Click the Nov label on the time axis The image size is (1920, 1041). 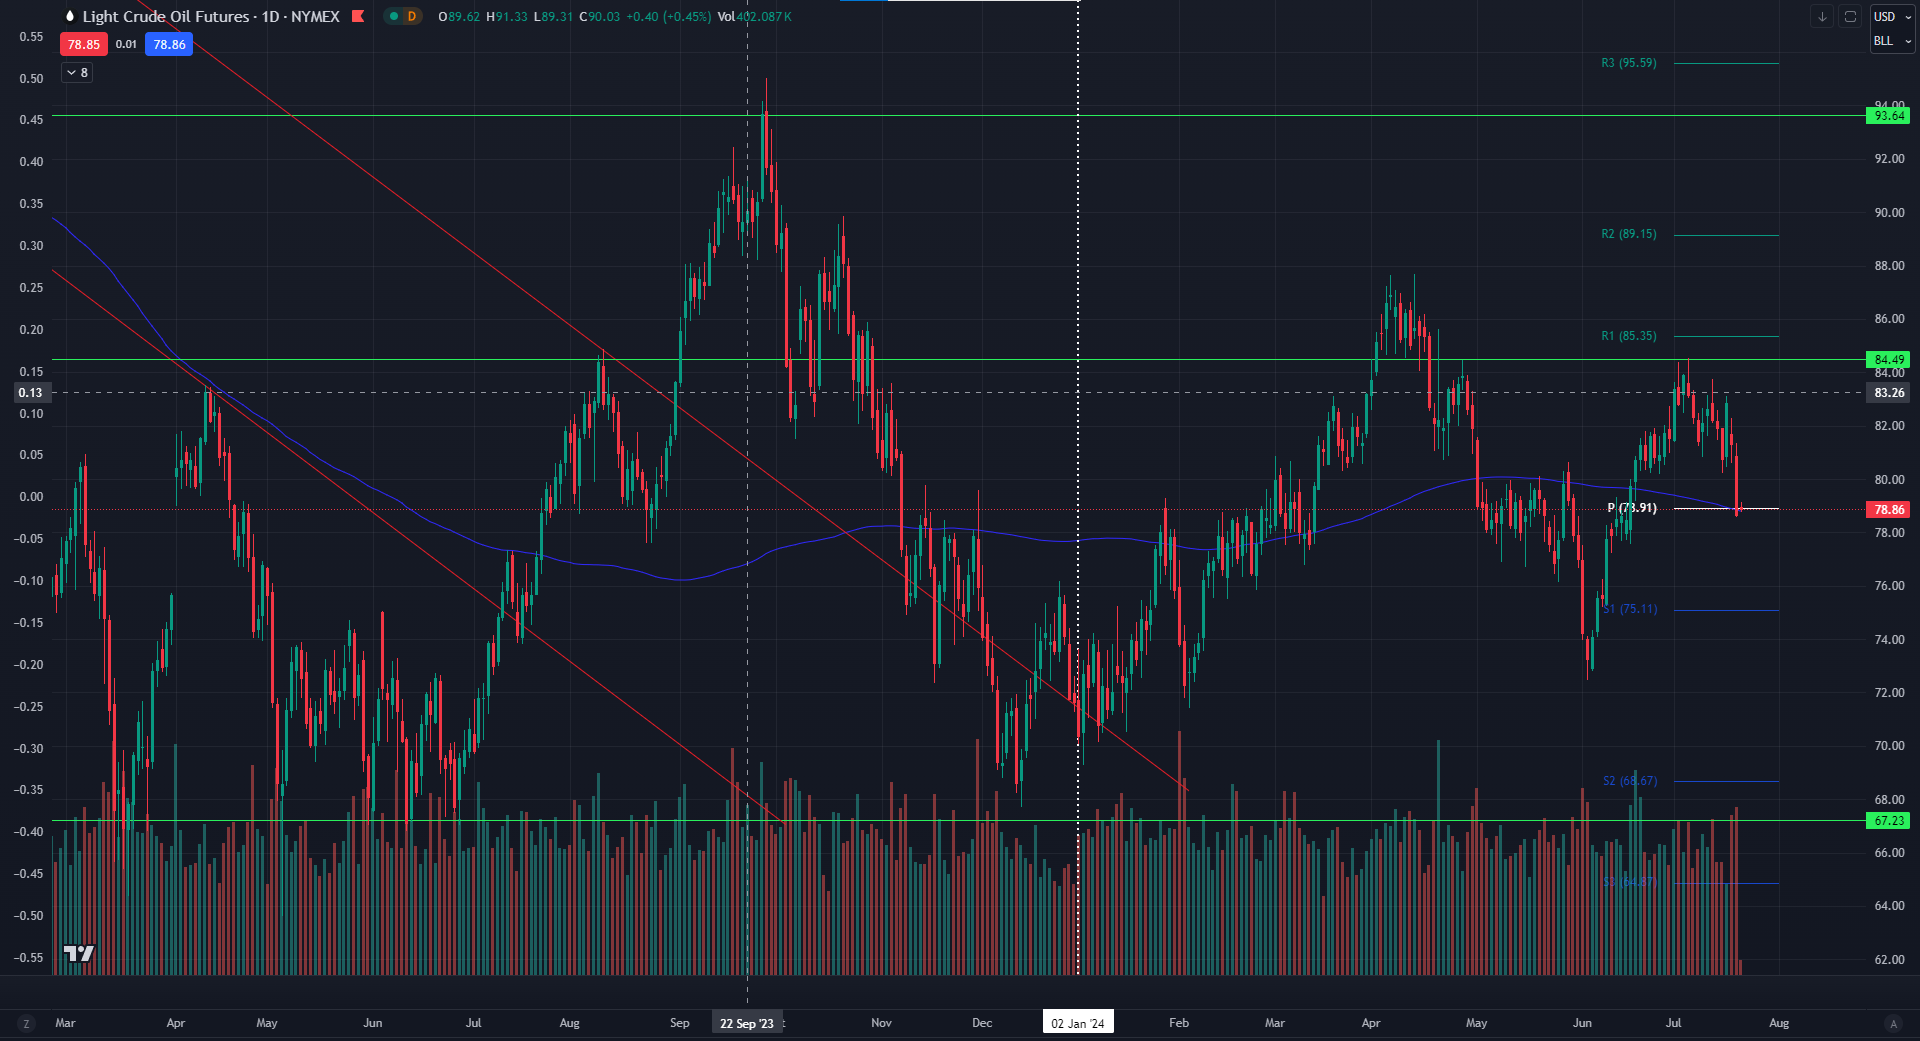point(881,1023)
